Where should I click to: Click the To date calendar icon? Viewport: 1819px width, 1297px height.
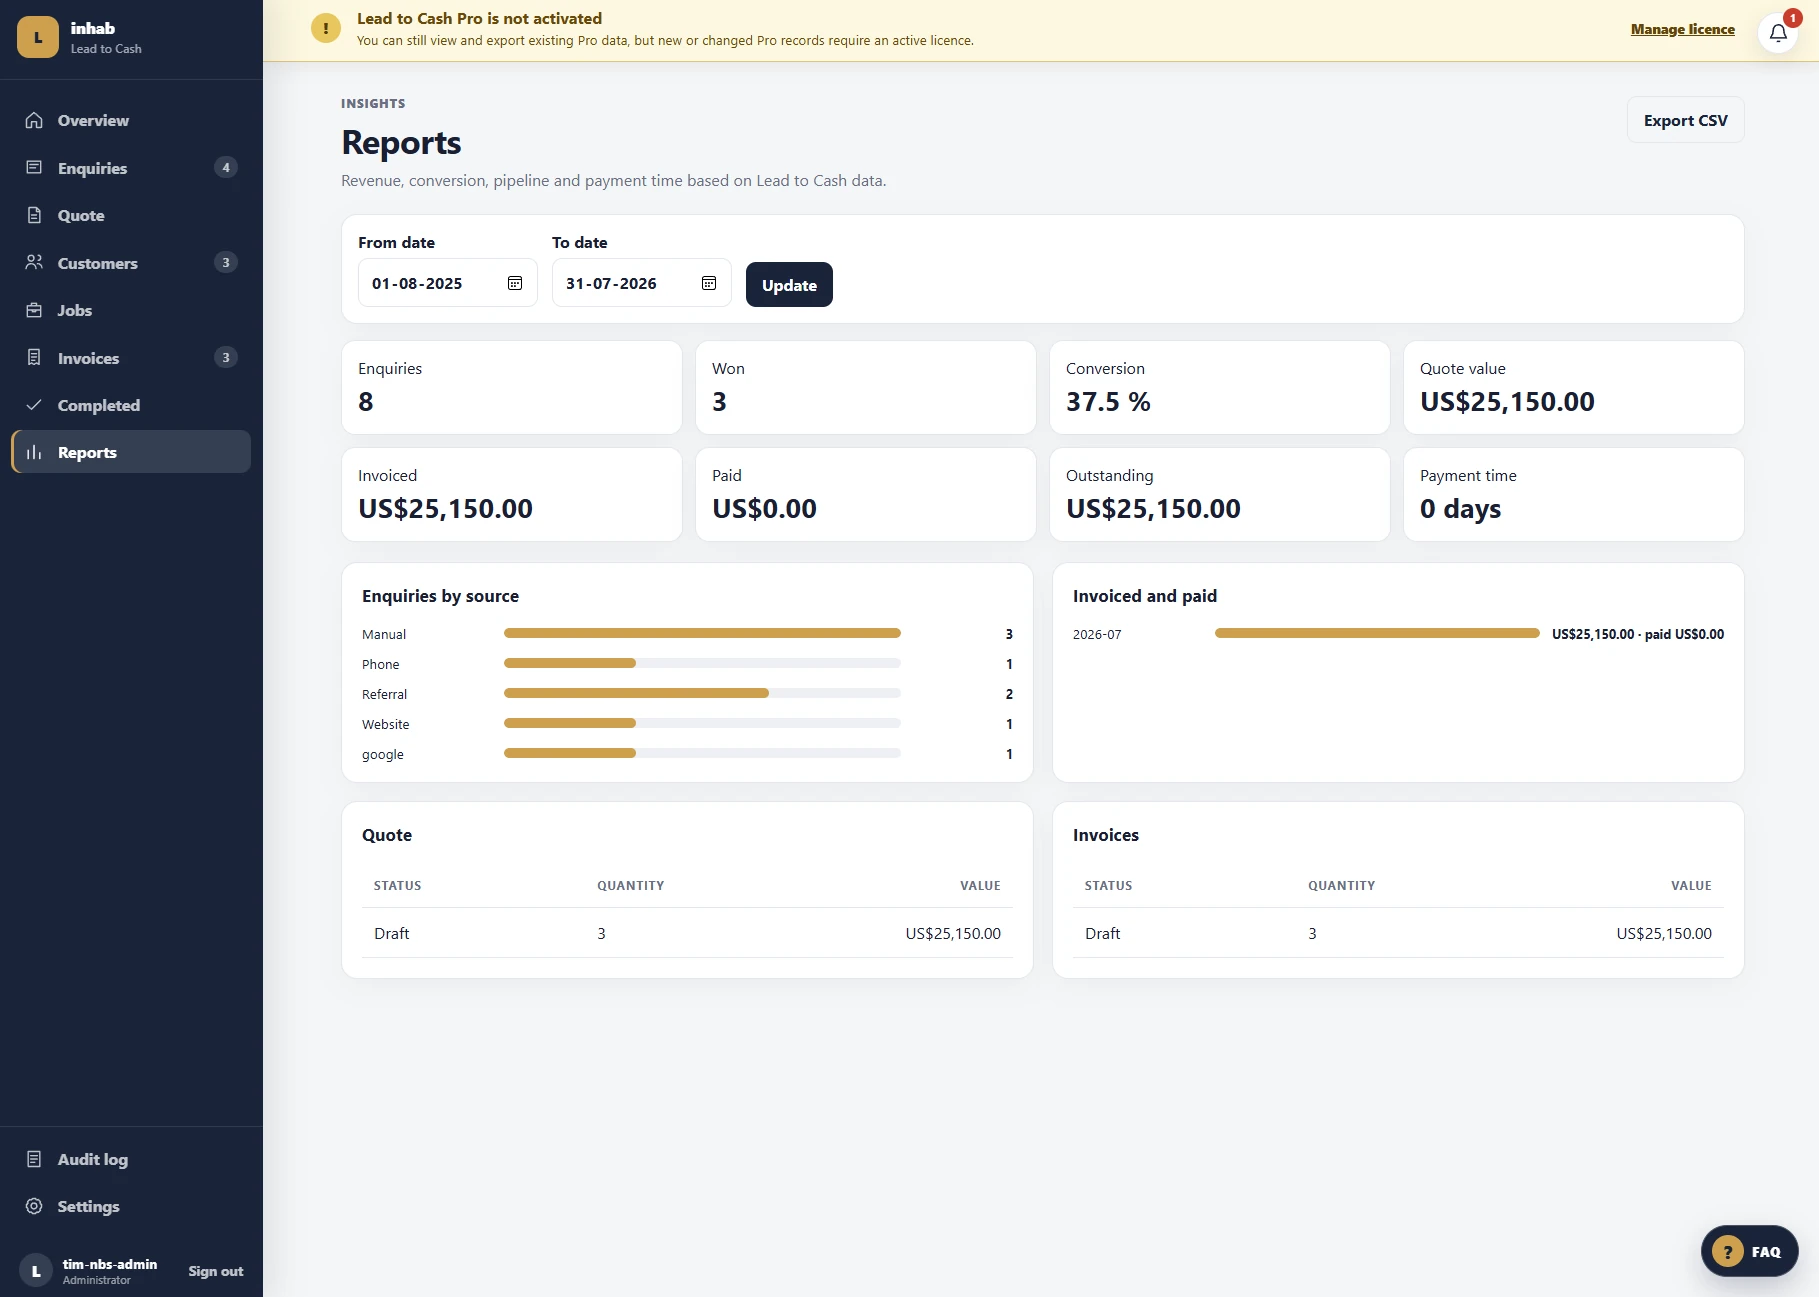tap(709, 283)
